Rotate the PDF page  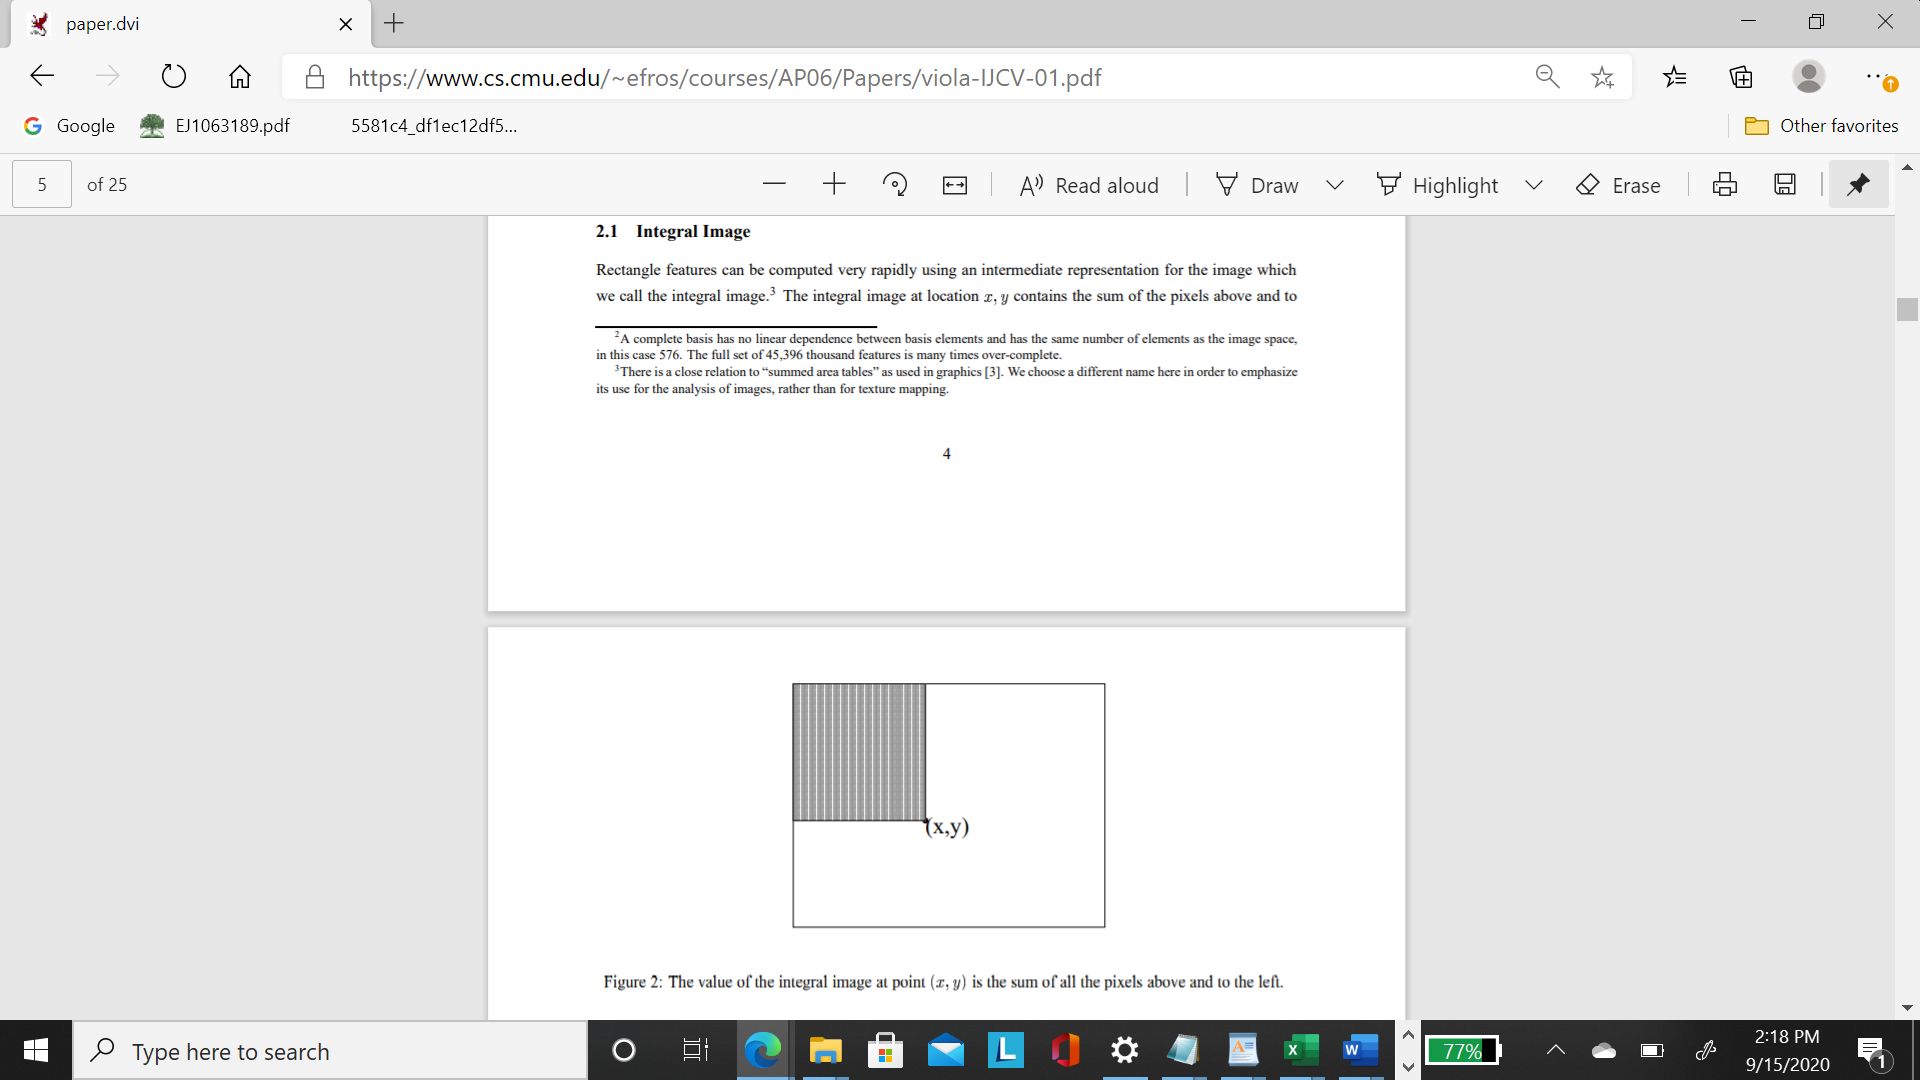(895, 185)
